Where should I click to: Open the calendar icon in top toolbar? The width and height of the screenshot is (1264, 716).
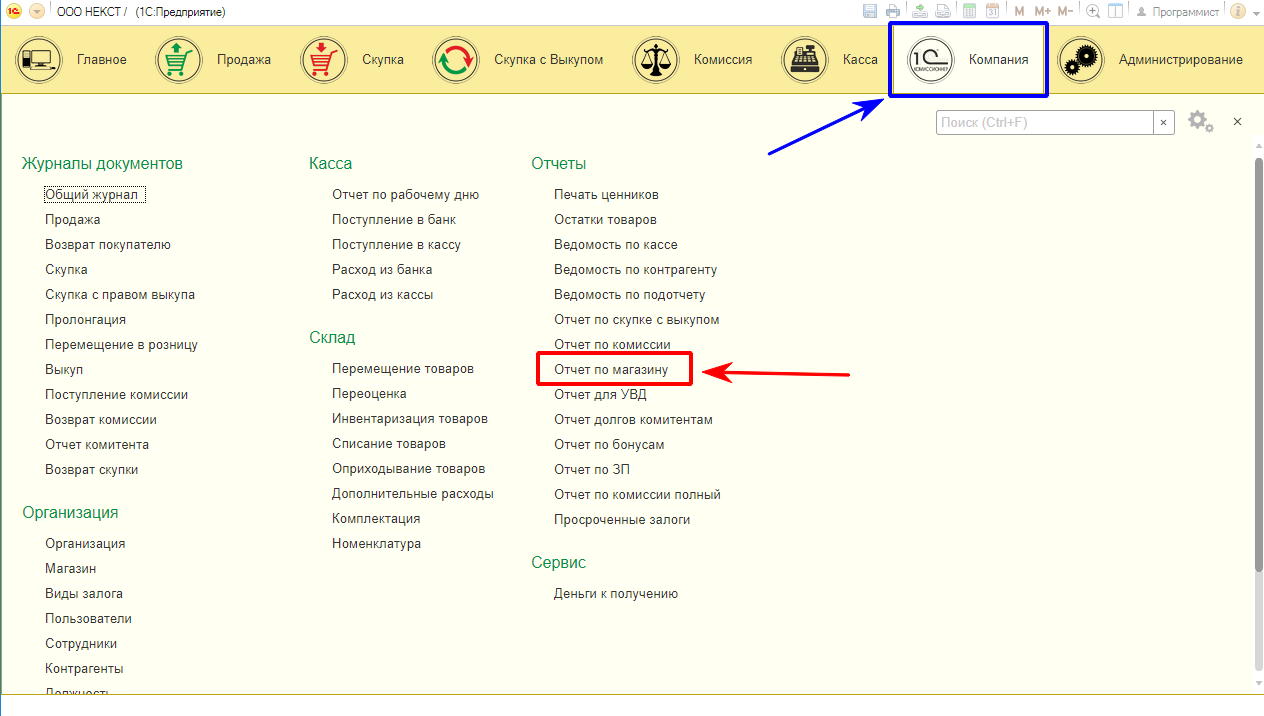click(x=993, y=11)
